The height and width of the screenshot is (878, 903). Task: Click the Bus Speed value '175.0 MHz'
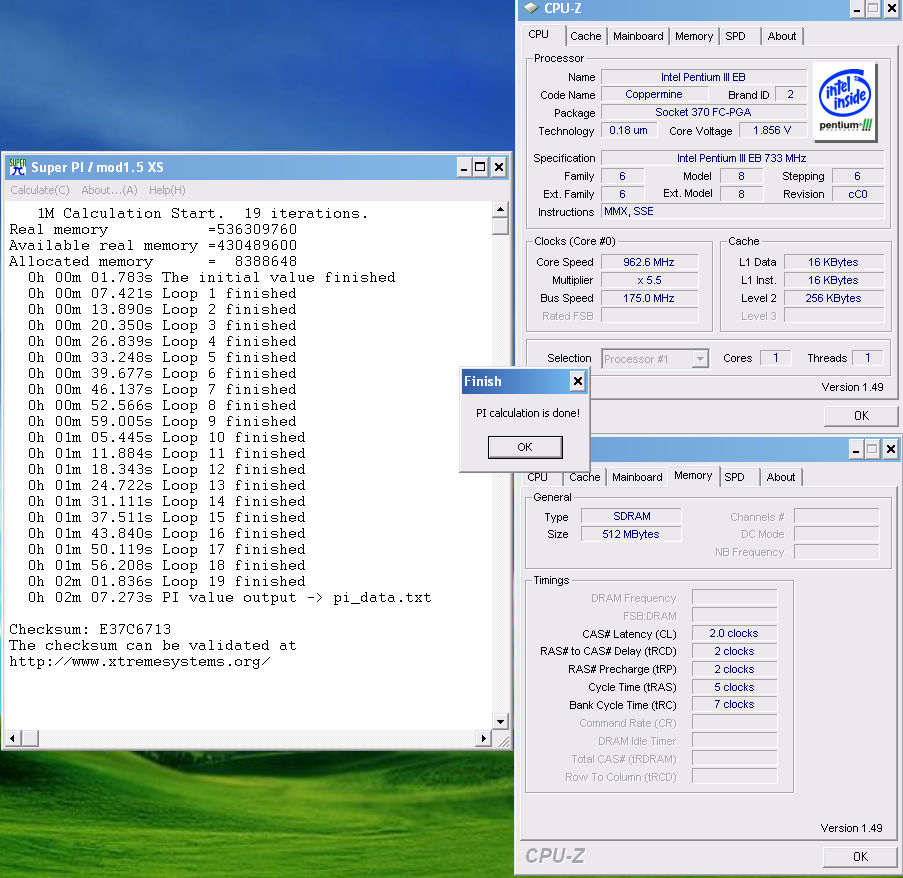click(649, 298)
